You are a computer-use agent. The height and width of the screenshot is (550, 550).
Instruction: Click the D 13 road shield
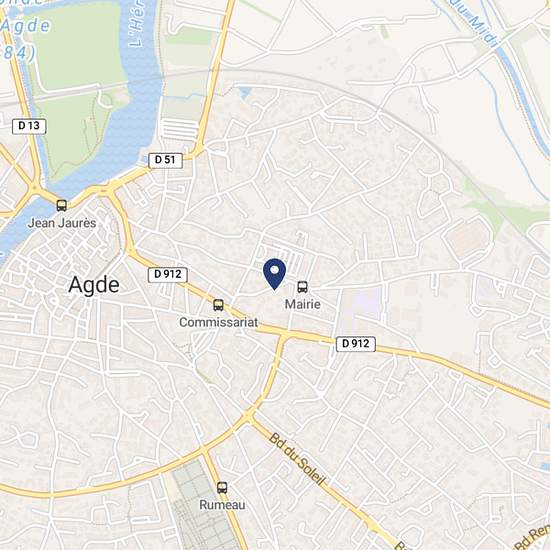(x=29, y=126)
